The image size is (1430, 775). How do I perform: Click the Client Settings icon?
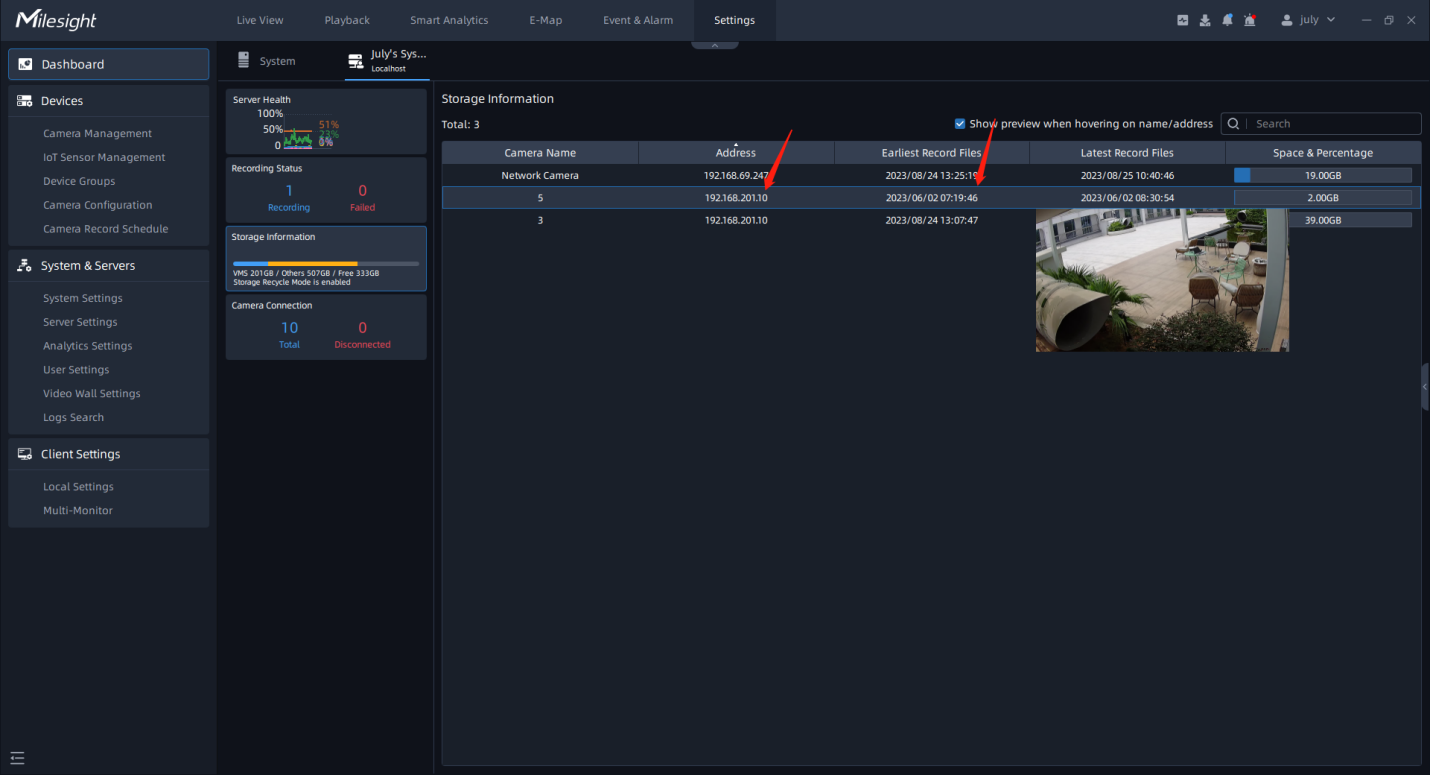click(x=23, y=453)
